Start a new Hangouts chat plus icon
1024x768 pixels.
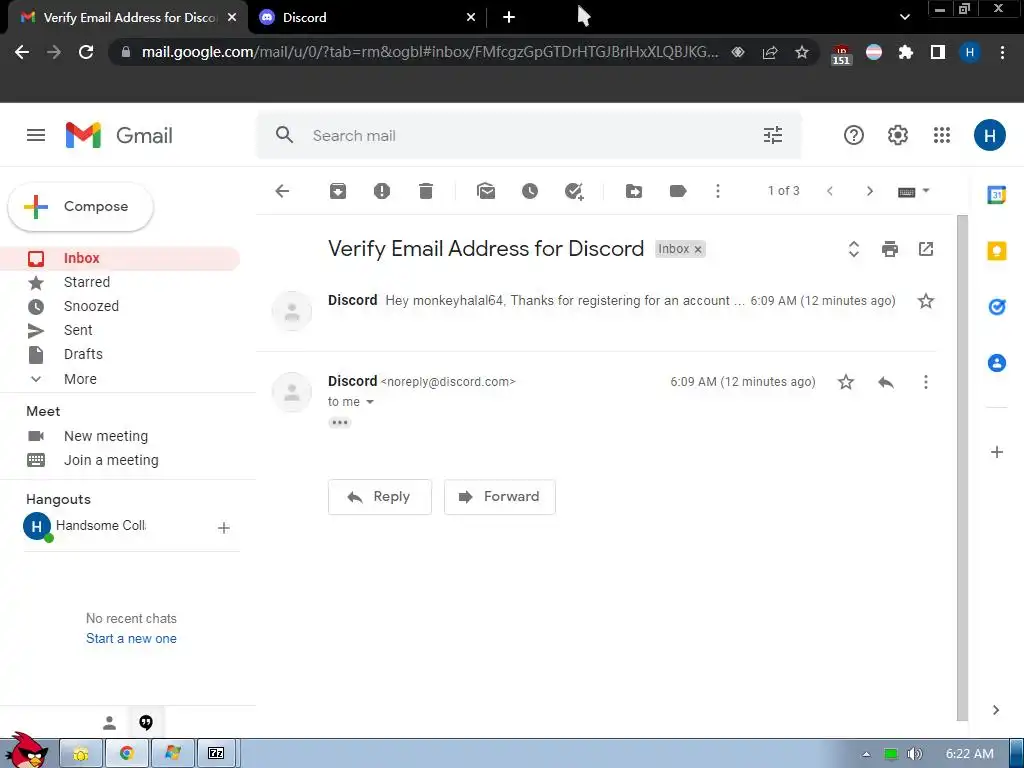(x=223, y=528)
